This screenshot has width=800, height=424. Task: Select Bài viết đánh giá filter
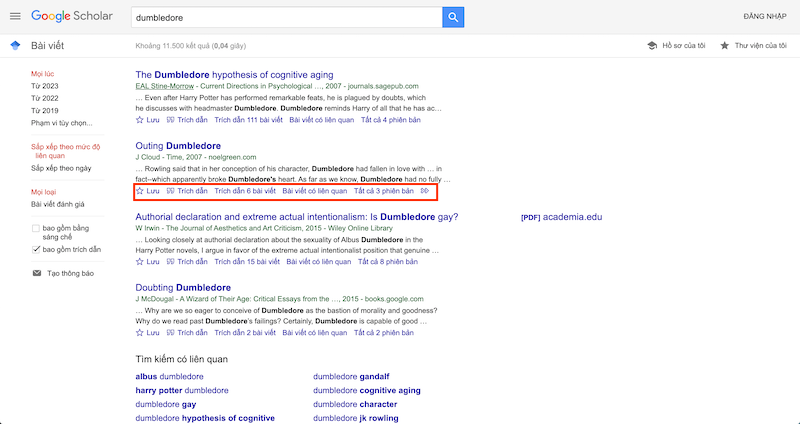click(58, 205)
